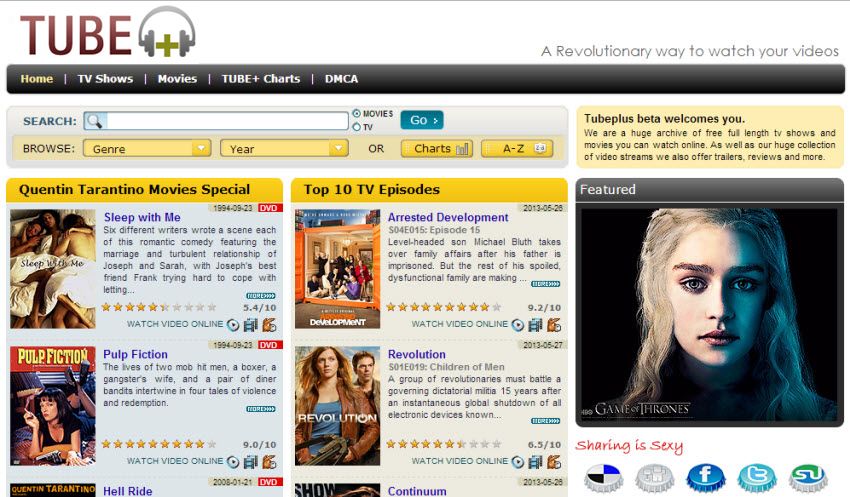Open the Sleep with Me poster thumbnail
The image size is (850, 497).
(x=53, y=269)
